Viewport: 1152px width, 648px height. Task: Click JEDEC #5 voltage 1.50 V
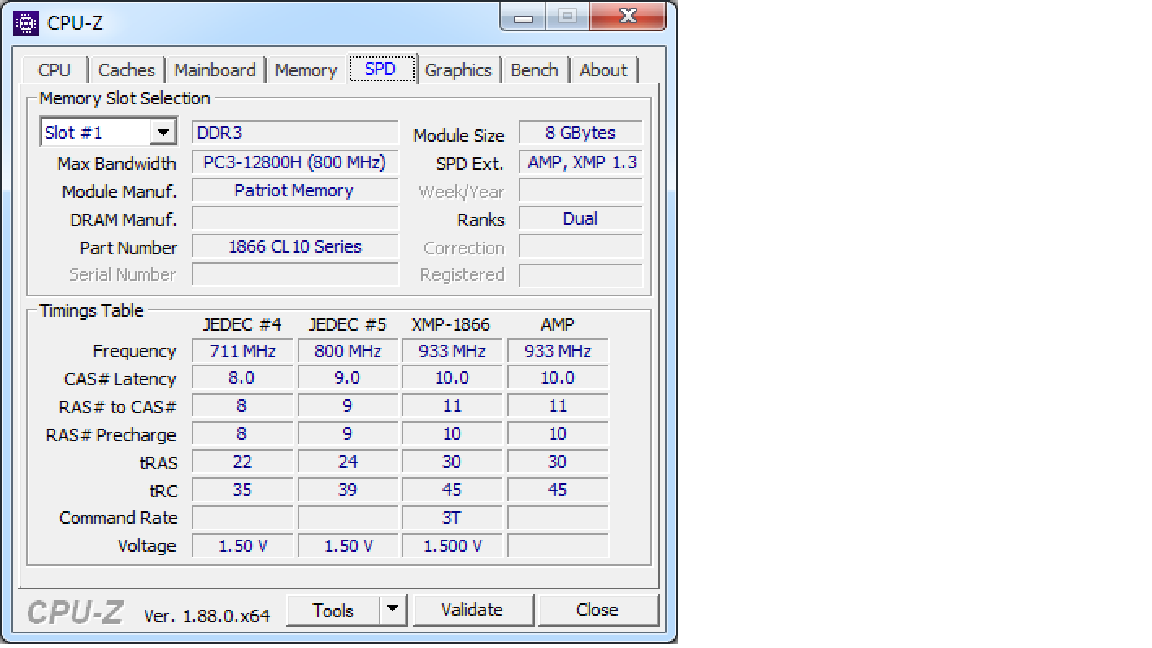(x=348, y=546)
